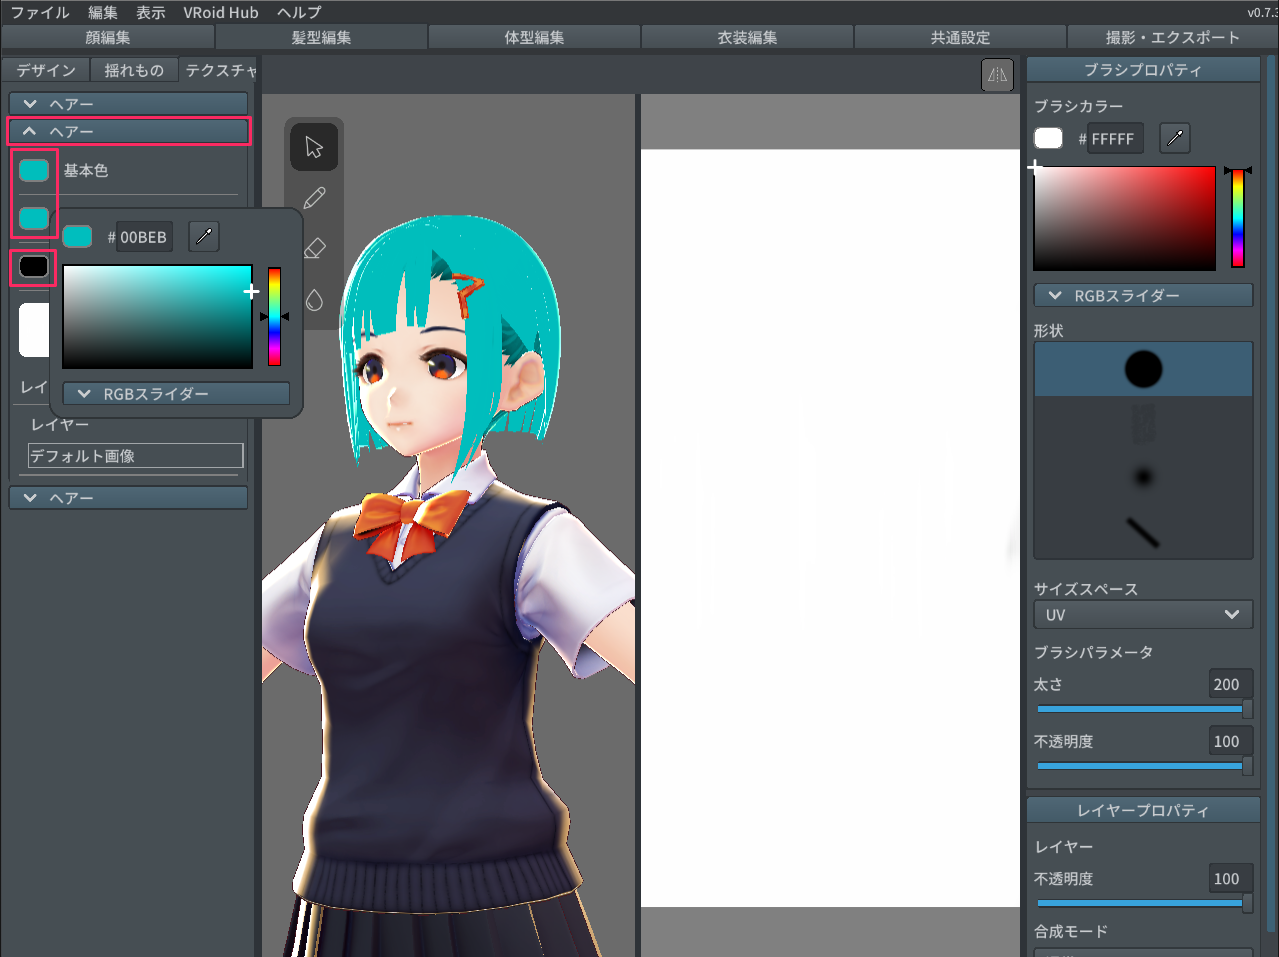The height and width of the screenshot is (957, 1279).
Task: Click the ブラシプロパティ panel header
Action: tap(1143, 70)
